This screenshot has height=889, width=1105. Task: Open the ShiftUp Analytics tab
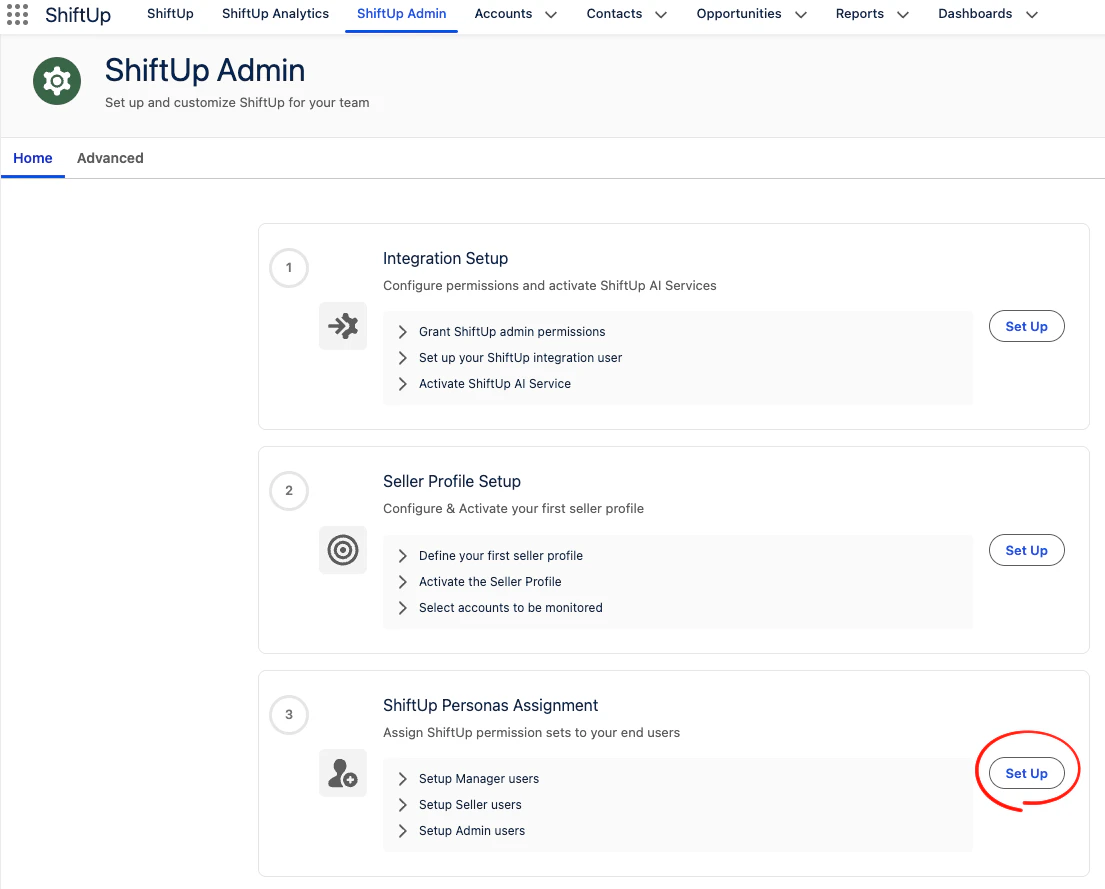click(276, 14)
